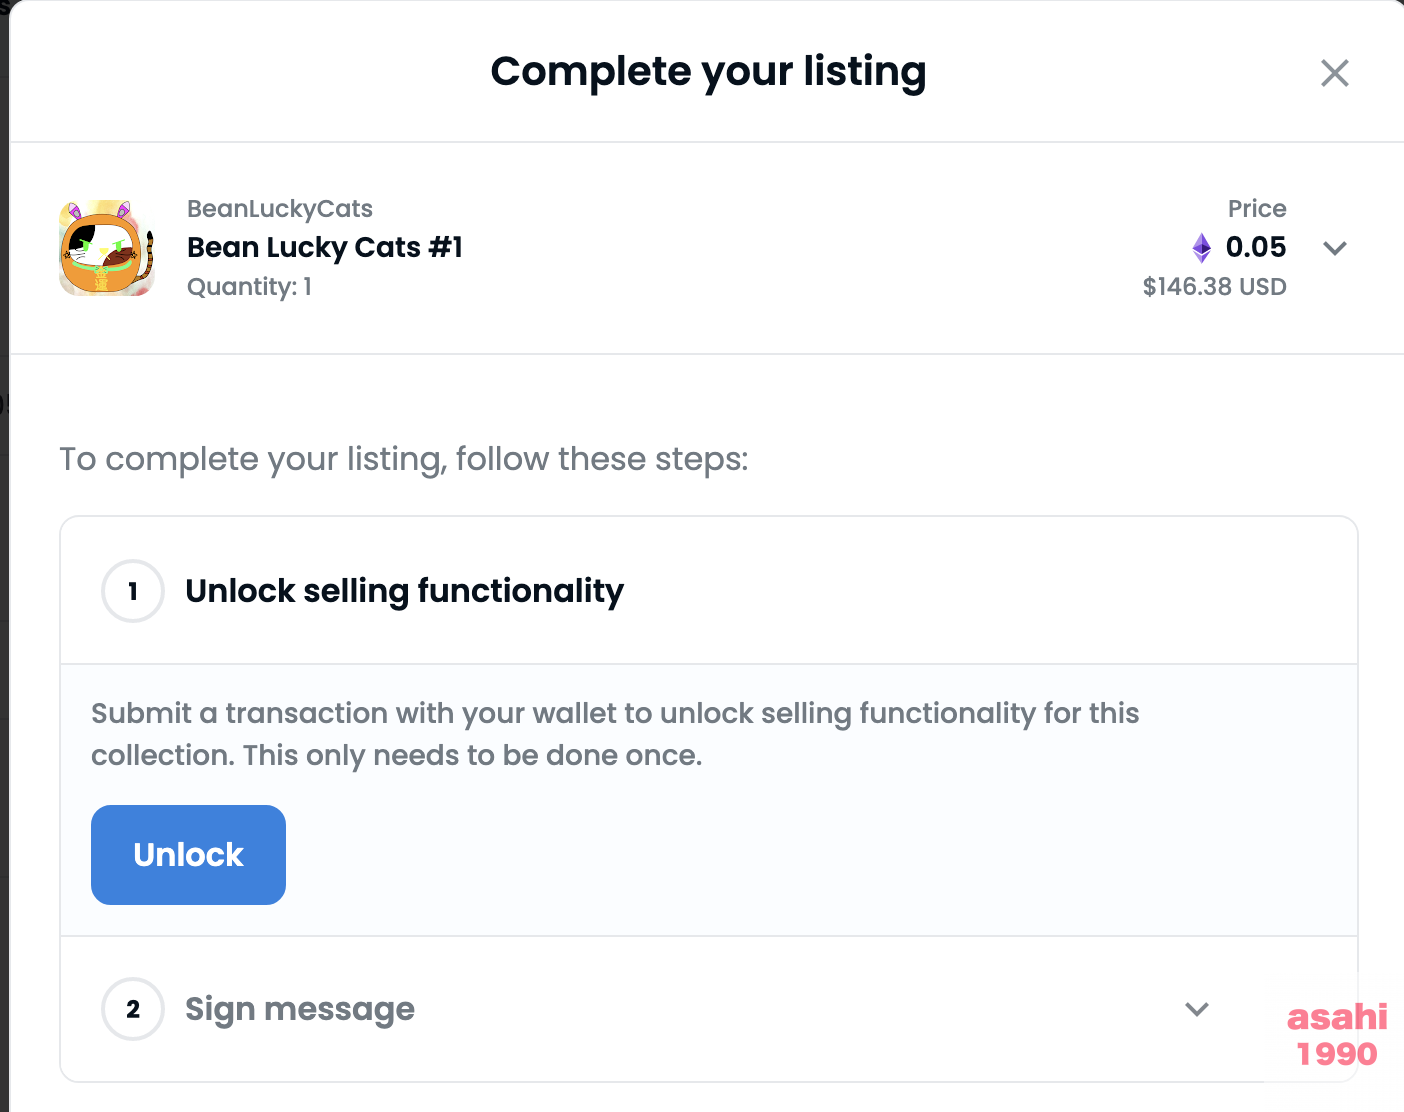Click the follow these steps instruction text
Viewport: 1404px width, 1112px height.
[x=404, y=459]
